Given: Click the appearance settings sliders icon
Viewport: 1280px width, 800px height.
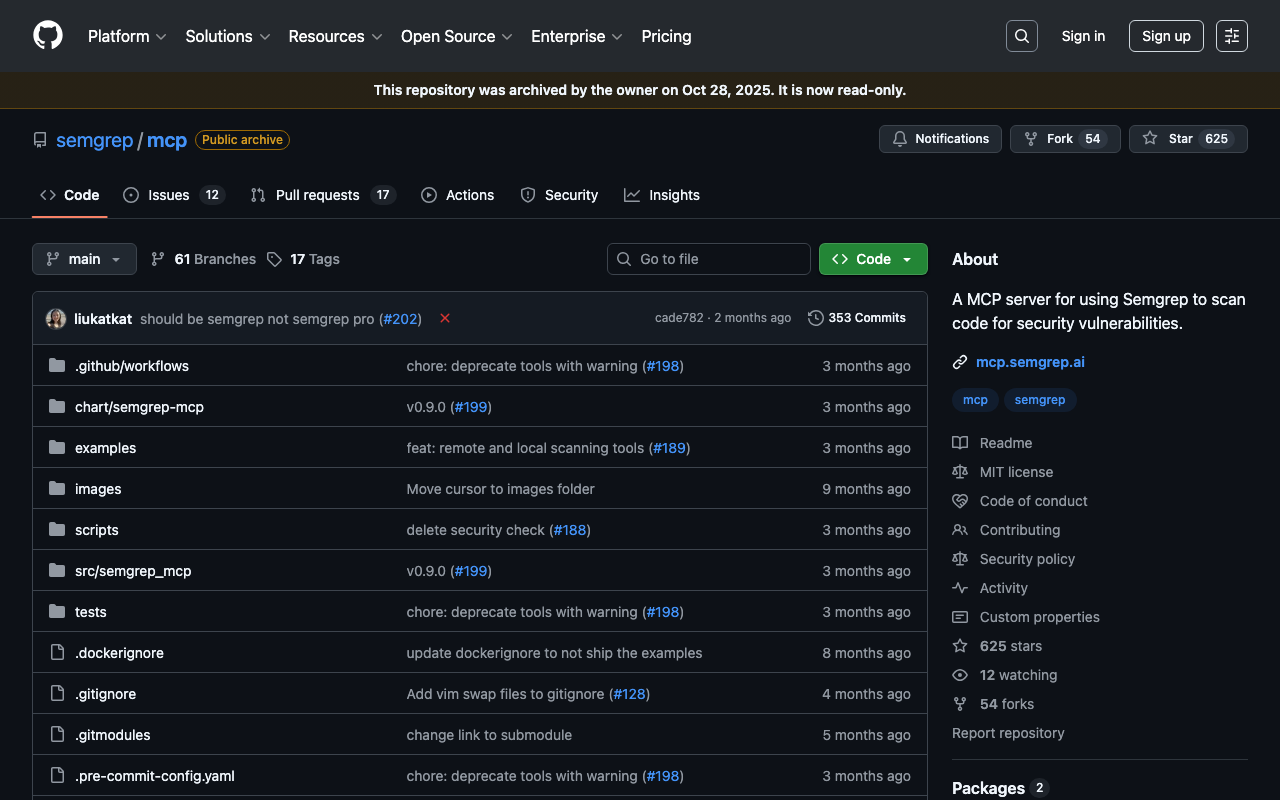Looking at the screenshot, I should click(x=1231, y=36).
